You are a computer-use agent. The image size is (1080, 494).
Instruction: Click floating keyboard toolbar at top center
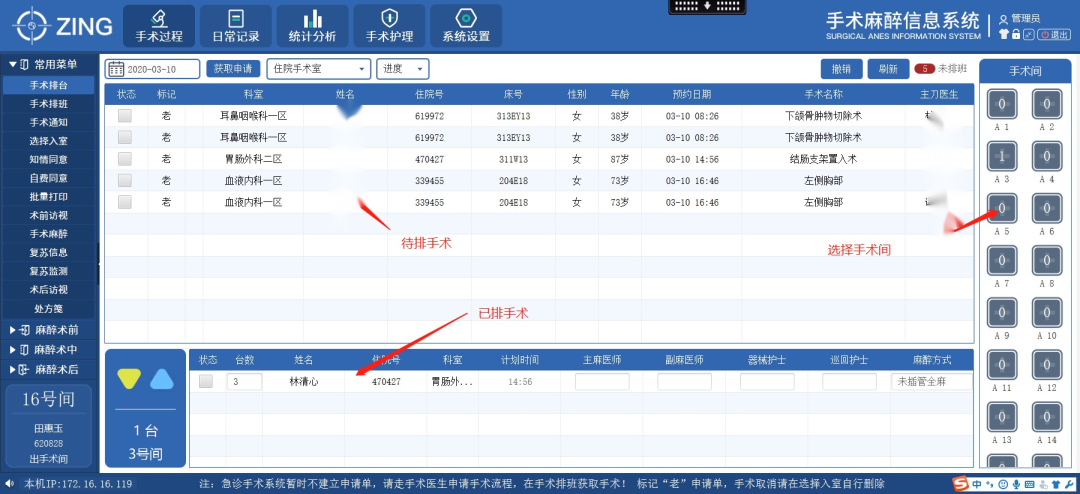pos(707,7)
